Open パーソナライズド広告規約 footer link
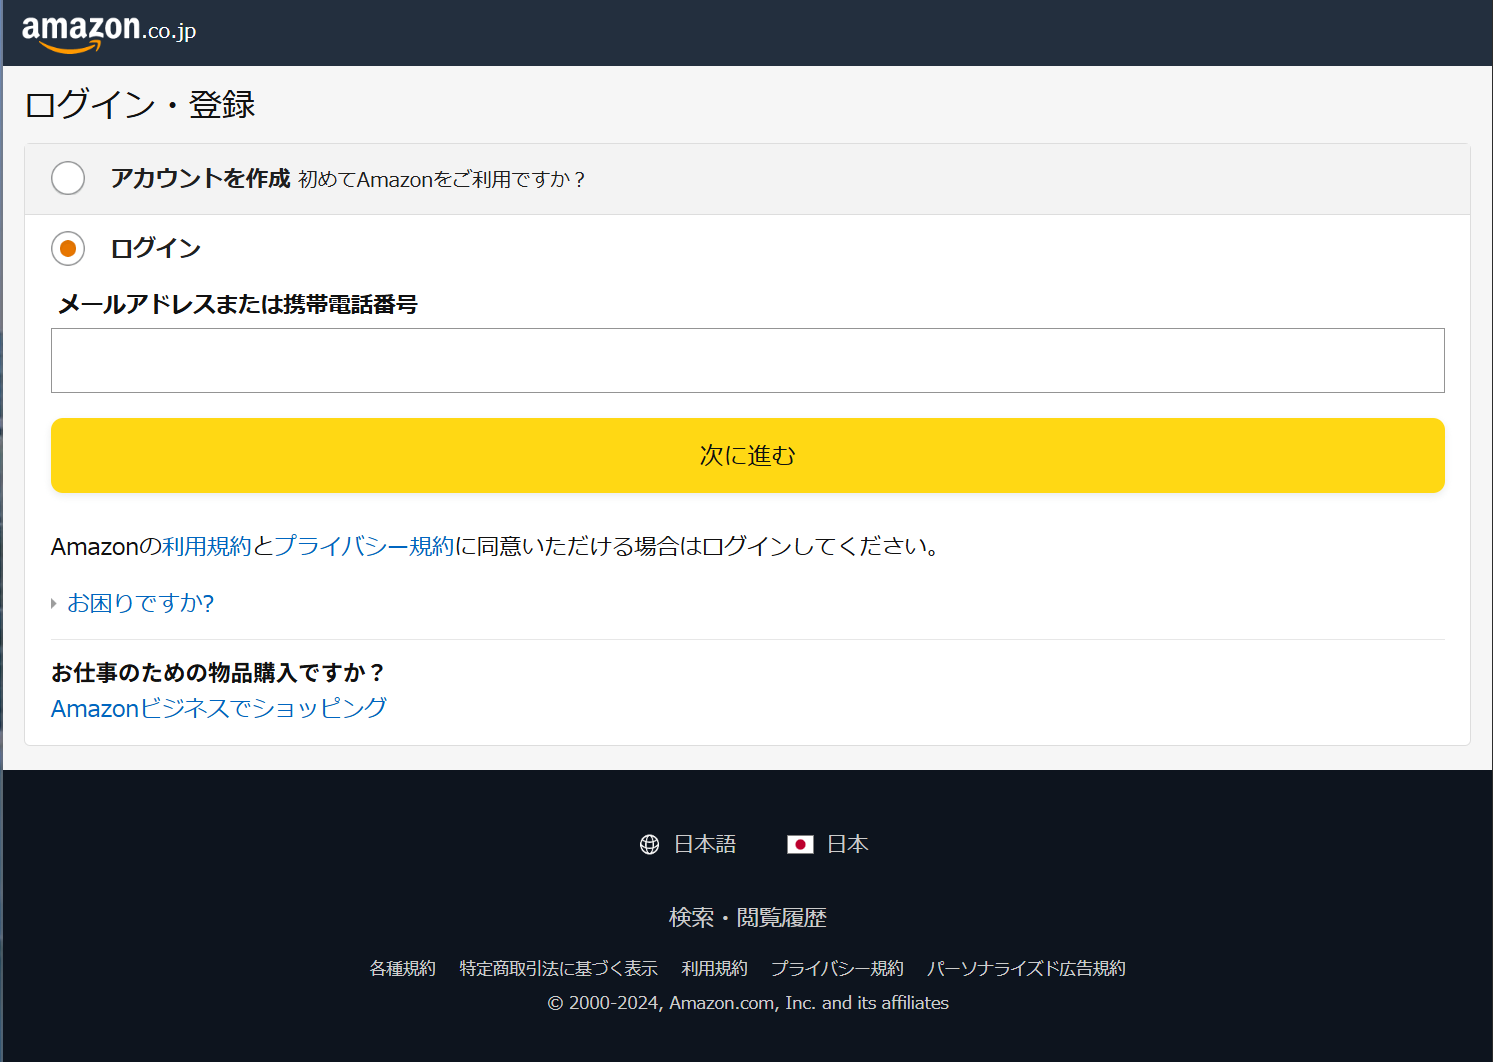 pyautogui.click(x=1026, y=969)
